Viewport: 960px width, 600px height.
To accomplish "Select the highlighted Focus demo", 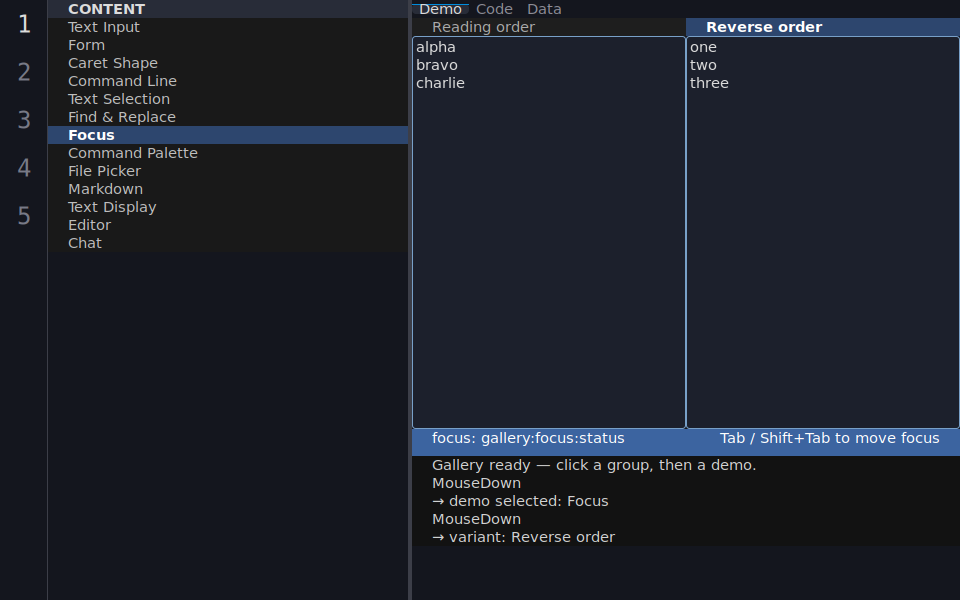I will pos(228,135).
